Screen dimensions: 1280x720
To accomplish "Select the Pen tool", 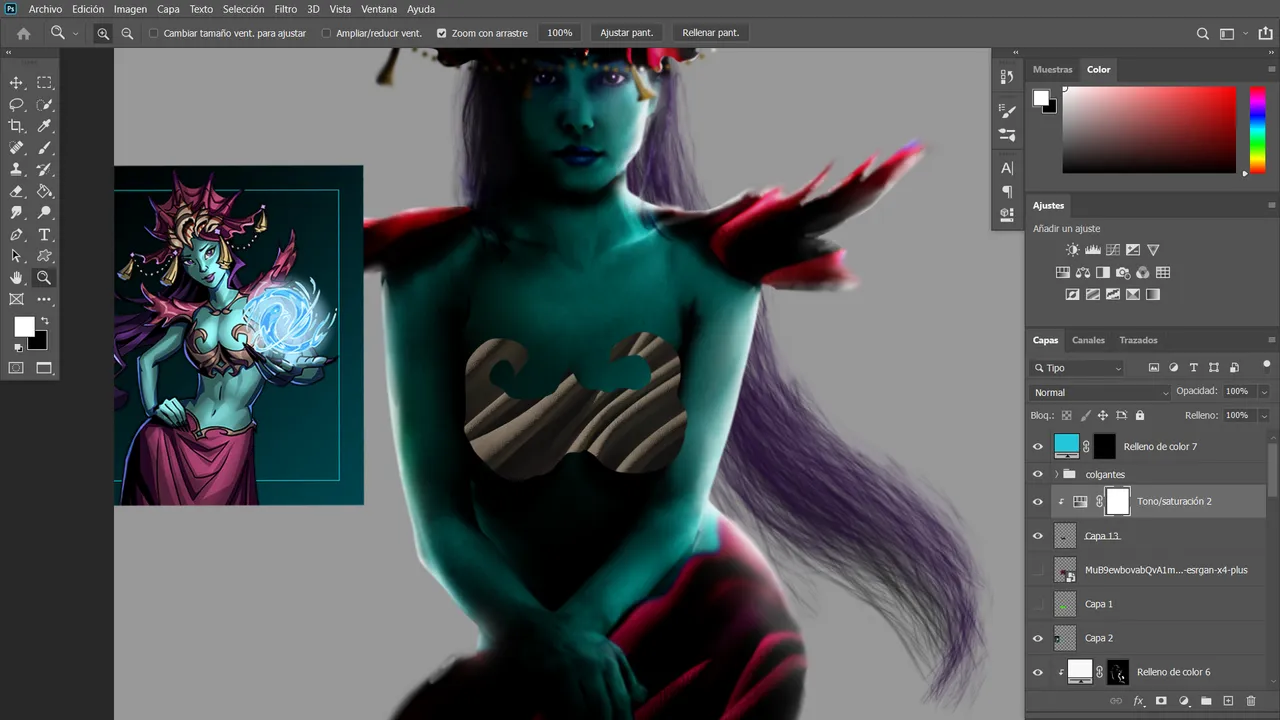I will pos(16,235).
